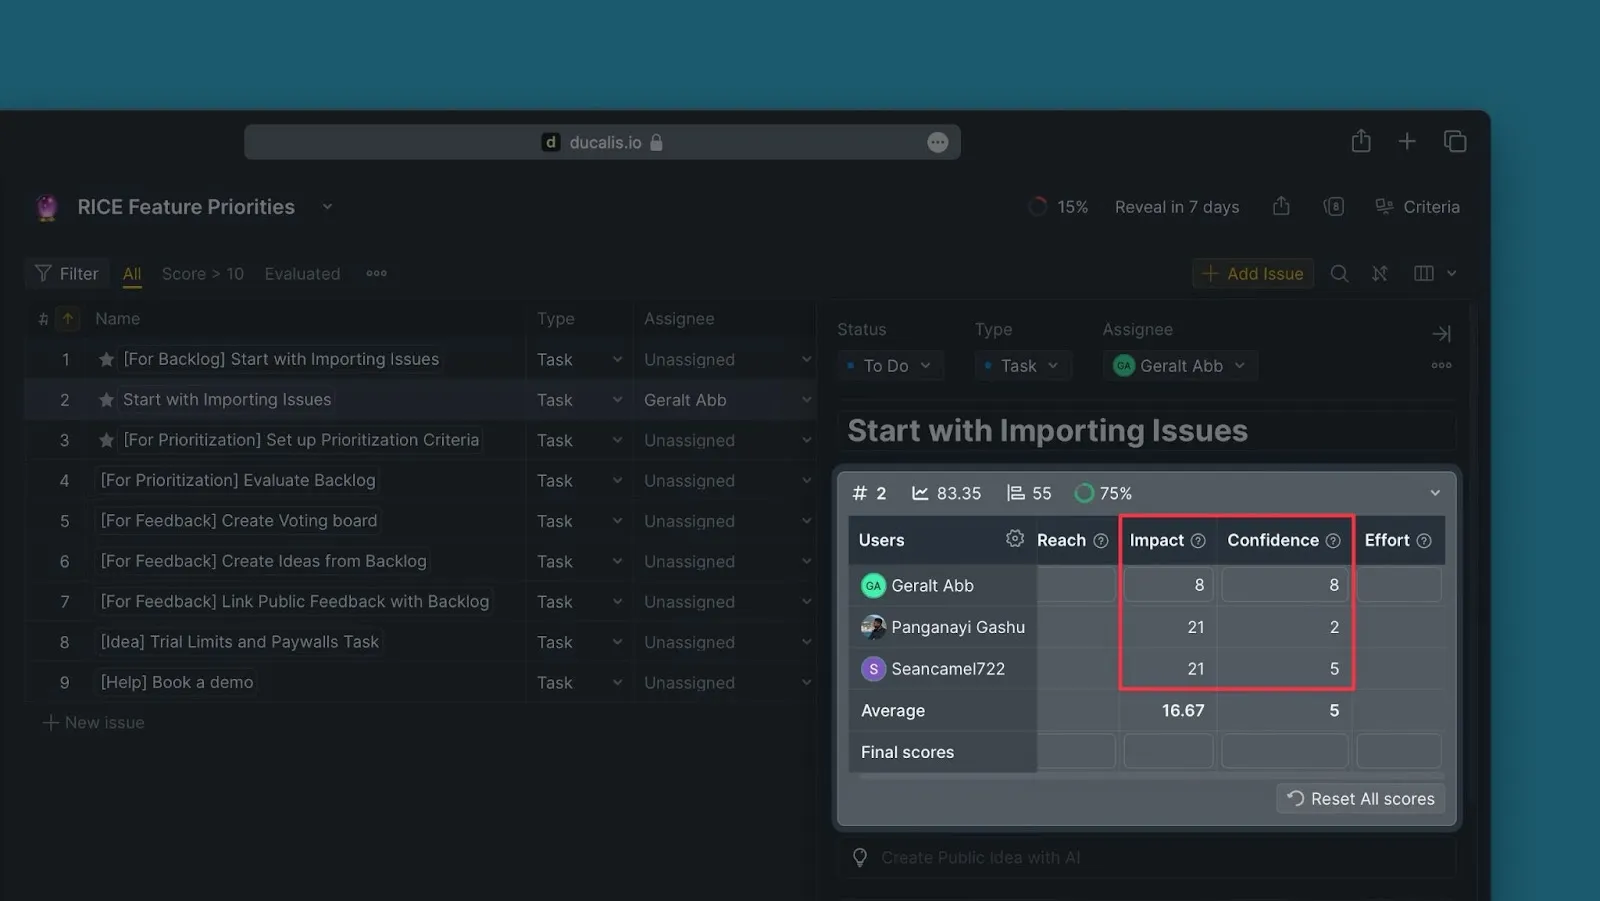Click the Add Issue button

point(1252,274)
